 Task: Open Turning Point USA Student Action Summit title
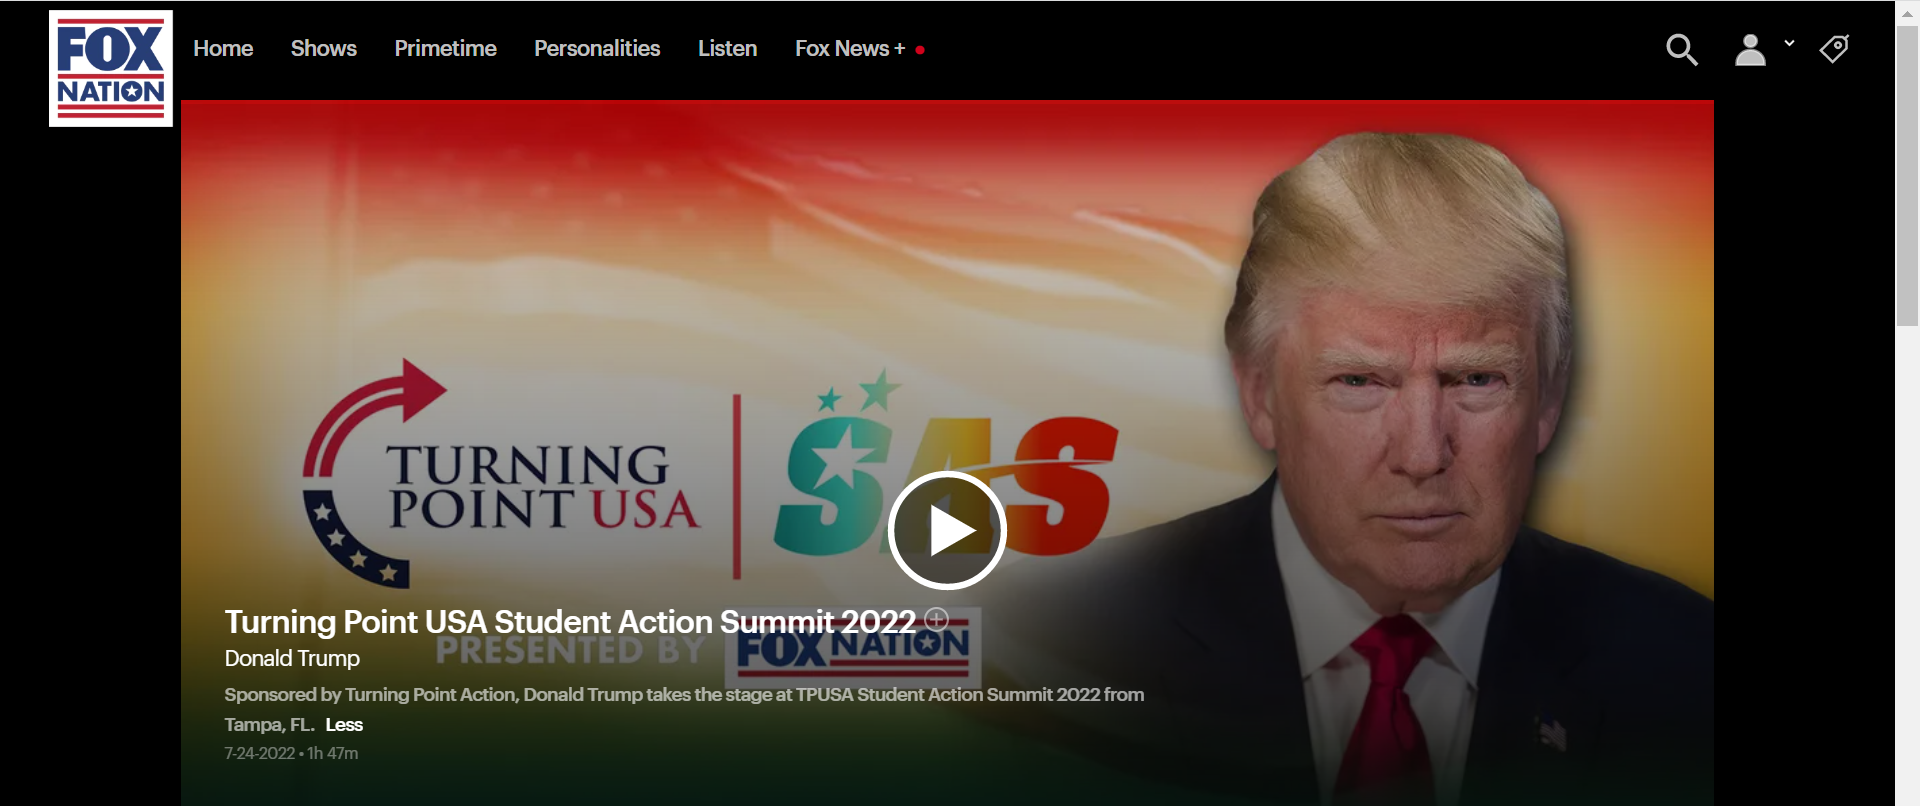click(570, 622)
